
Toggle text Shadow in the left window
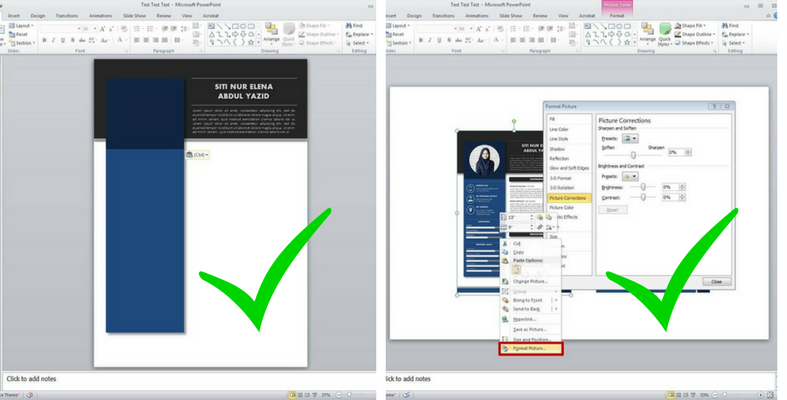73,40
